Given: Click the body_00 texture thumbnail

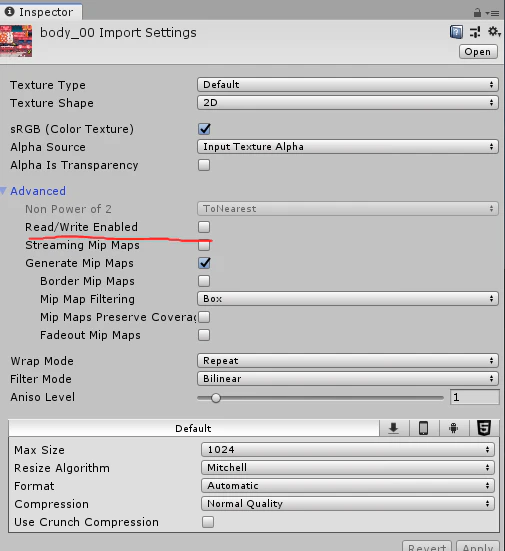Looking at the screenshot, I should coord(16,41).
